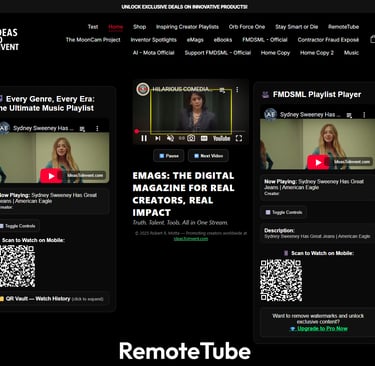Image resolution: width=375 pixels, height=366 pixels.
Task: Click channel avatar on Hilarious Comedia video
Action: pos(143,89)
